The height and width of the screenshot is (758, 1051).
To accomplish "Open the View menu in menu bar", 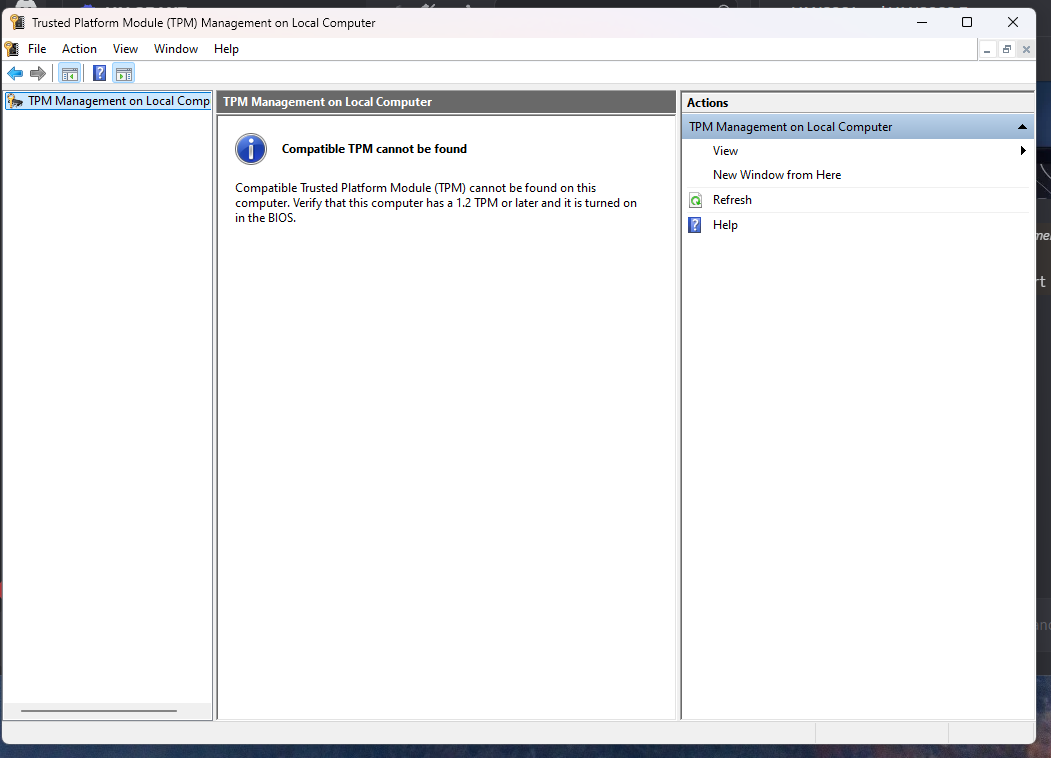I will coord(125,49).
